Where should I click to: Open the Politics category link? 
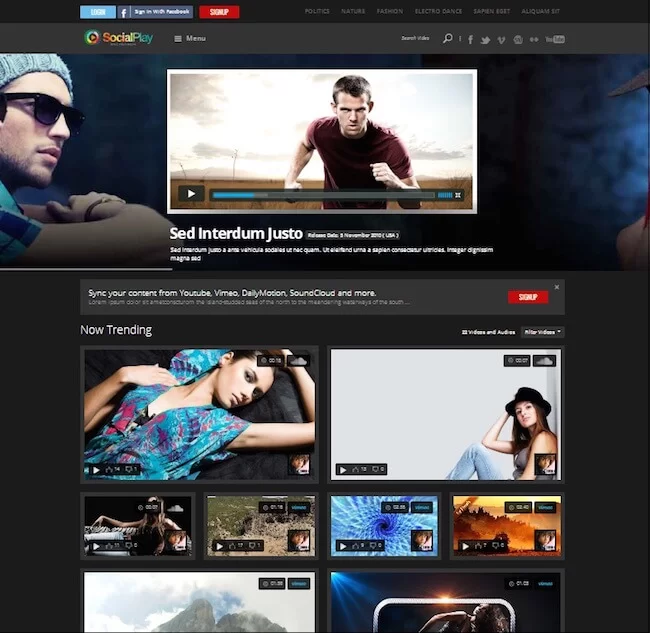click(317, 12)
